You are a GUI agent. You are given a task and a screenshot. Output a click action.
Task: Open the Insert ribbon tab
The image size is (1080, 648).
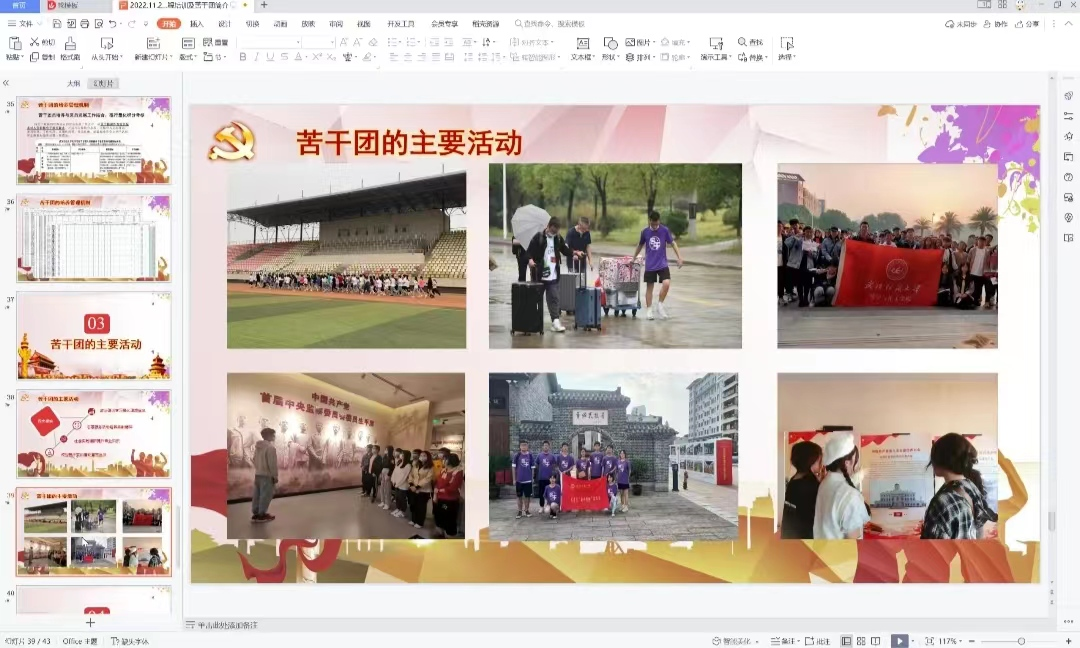coord(196,23)
